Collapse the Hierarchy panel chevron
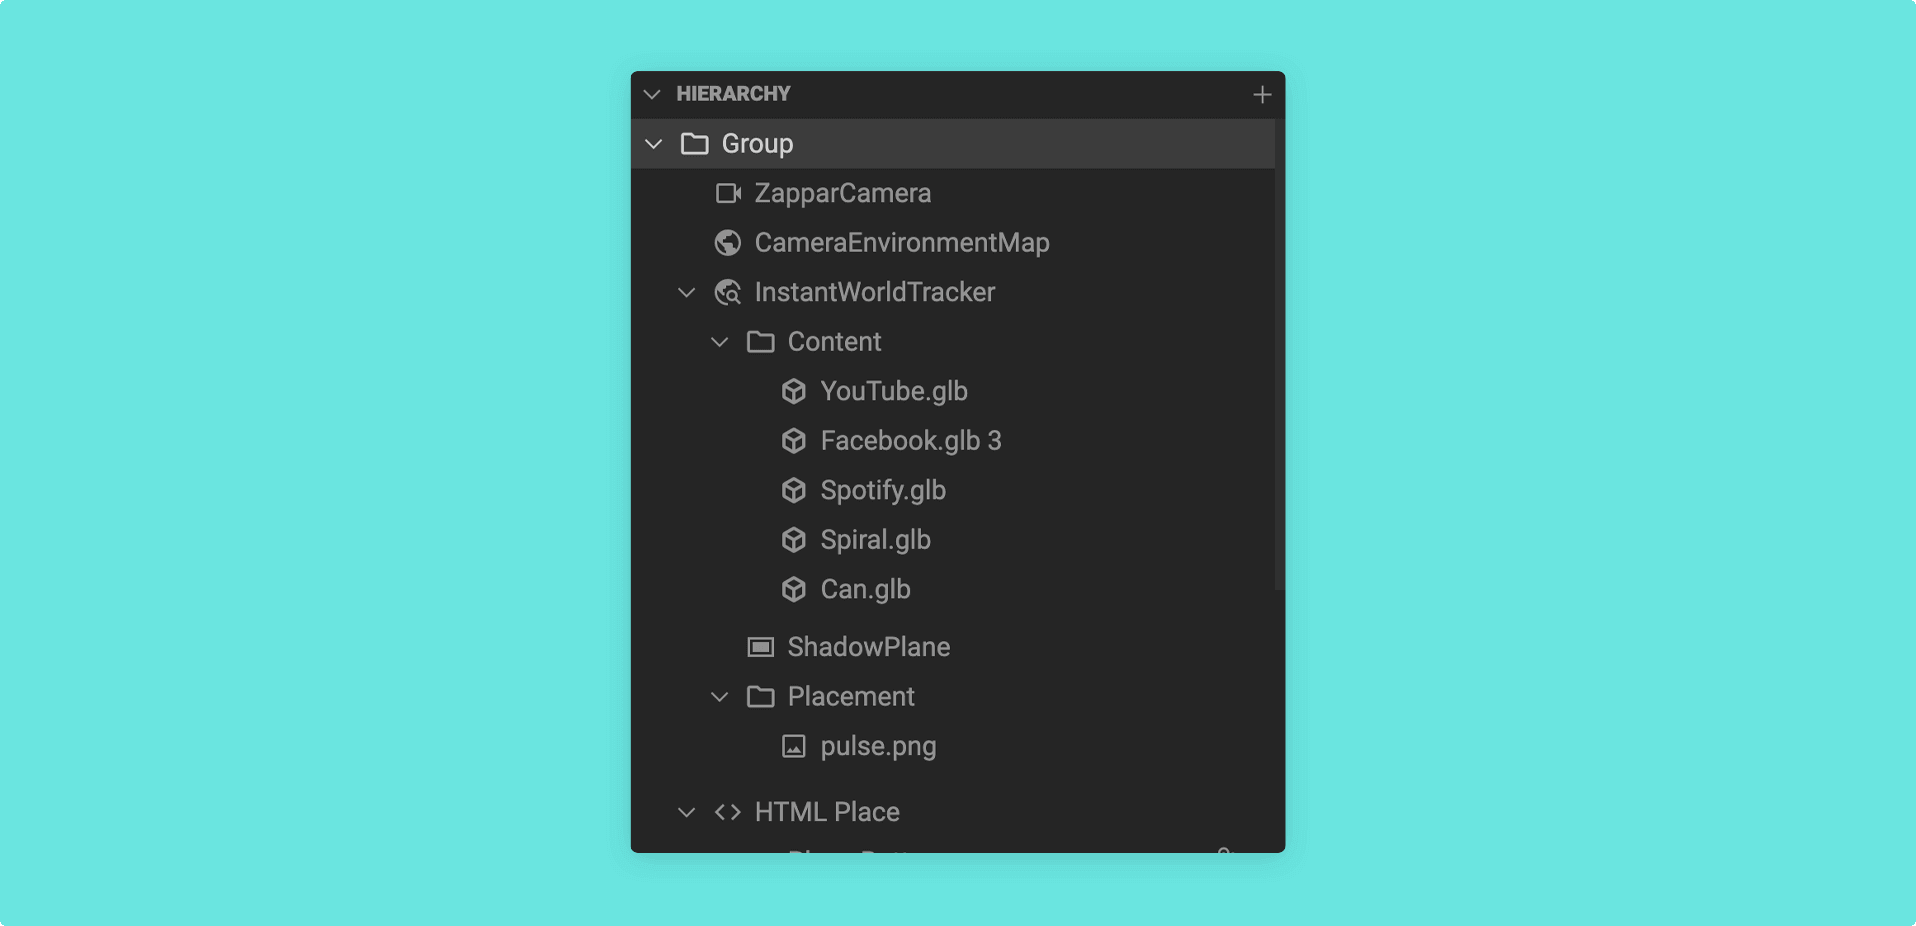Image resolution: width=1916 pixels, height=926 pixels. tap(652, 94)
